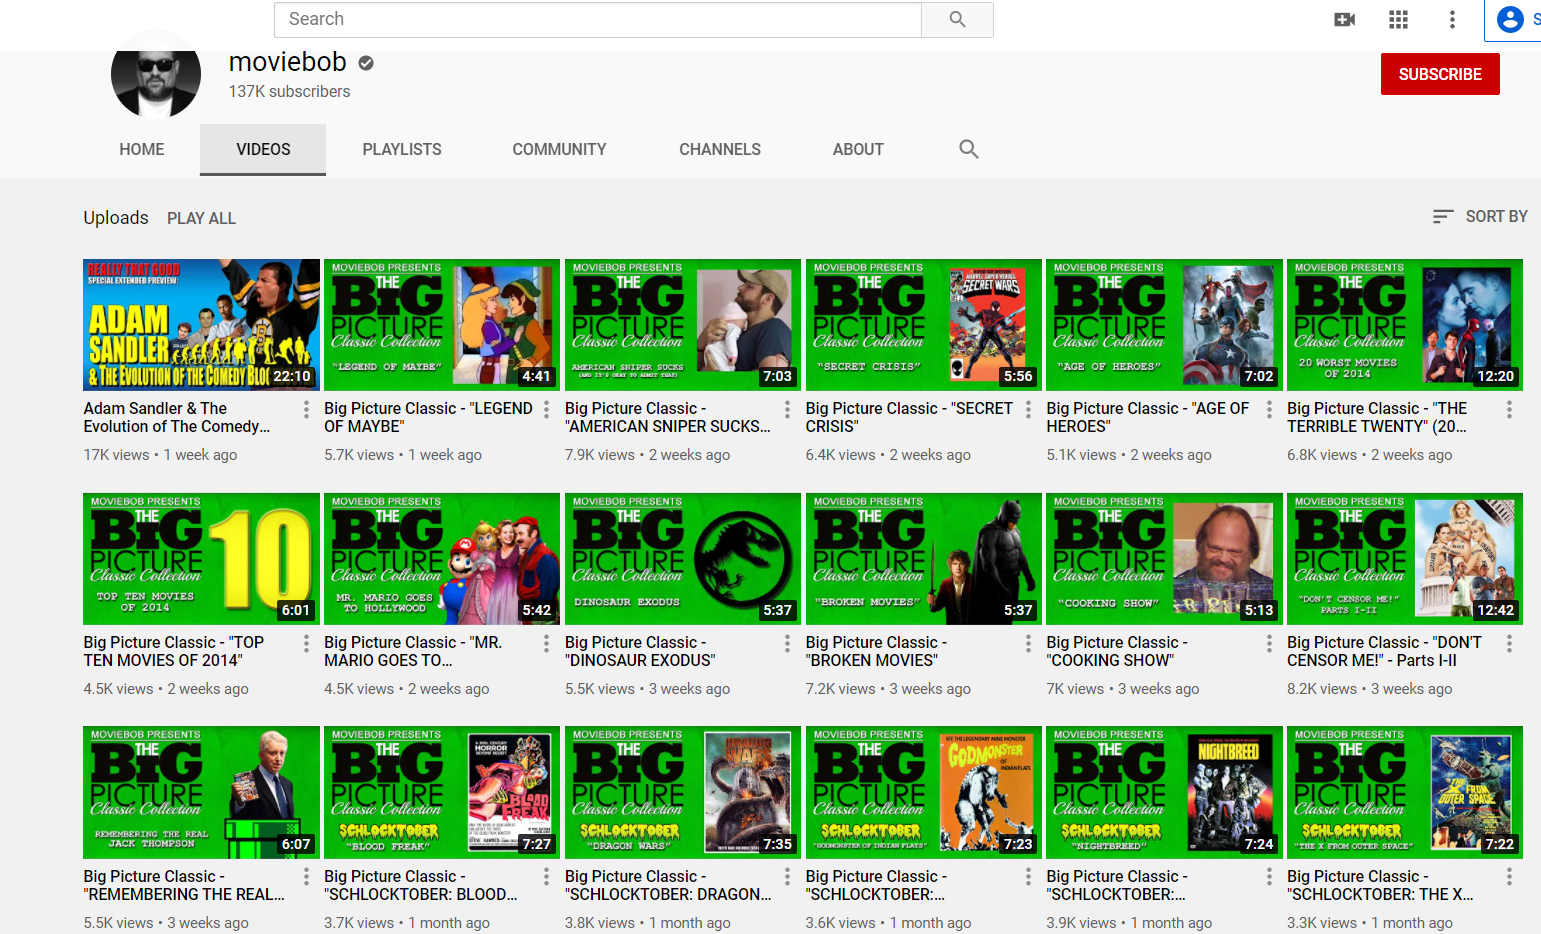Viewport: 1541px width, 934px height.
Task: Click the red SUBSCRIBE button
Action: click(1440, 74)
